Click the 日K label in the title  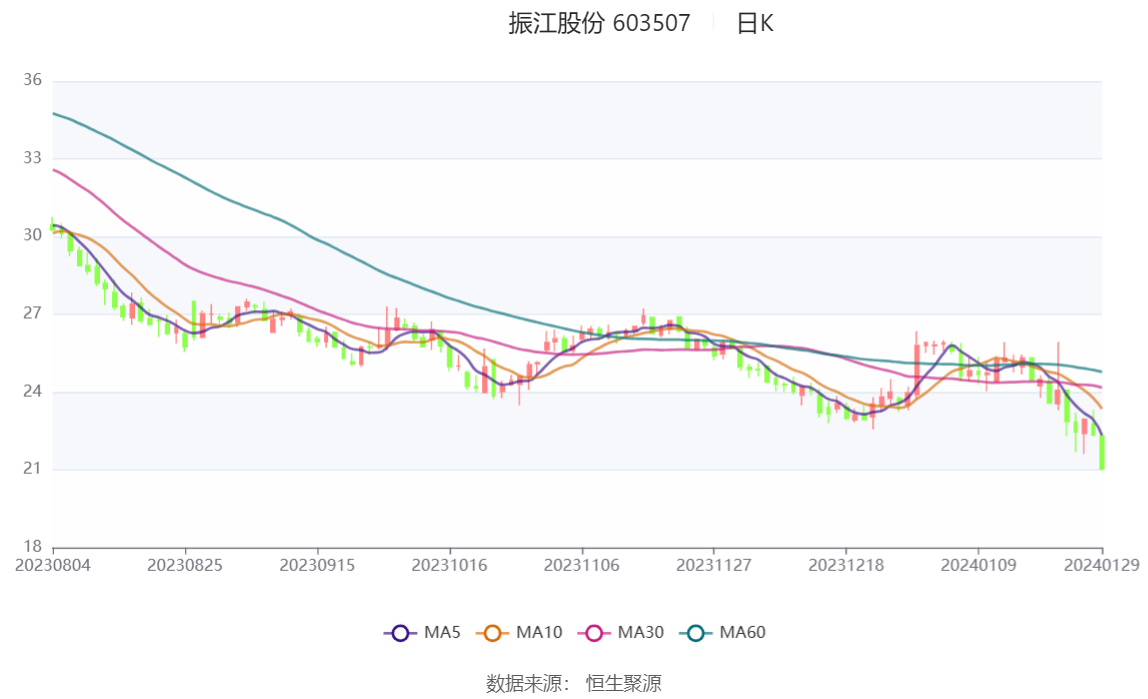point(755,23)
